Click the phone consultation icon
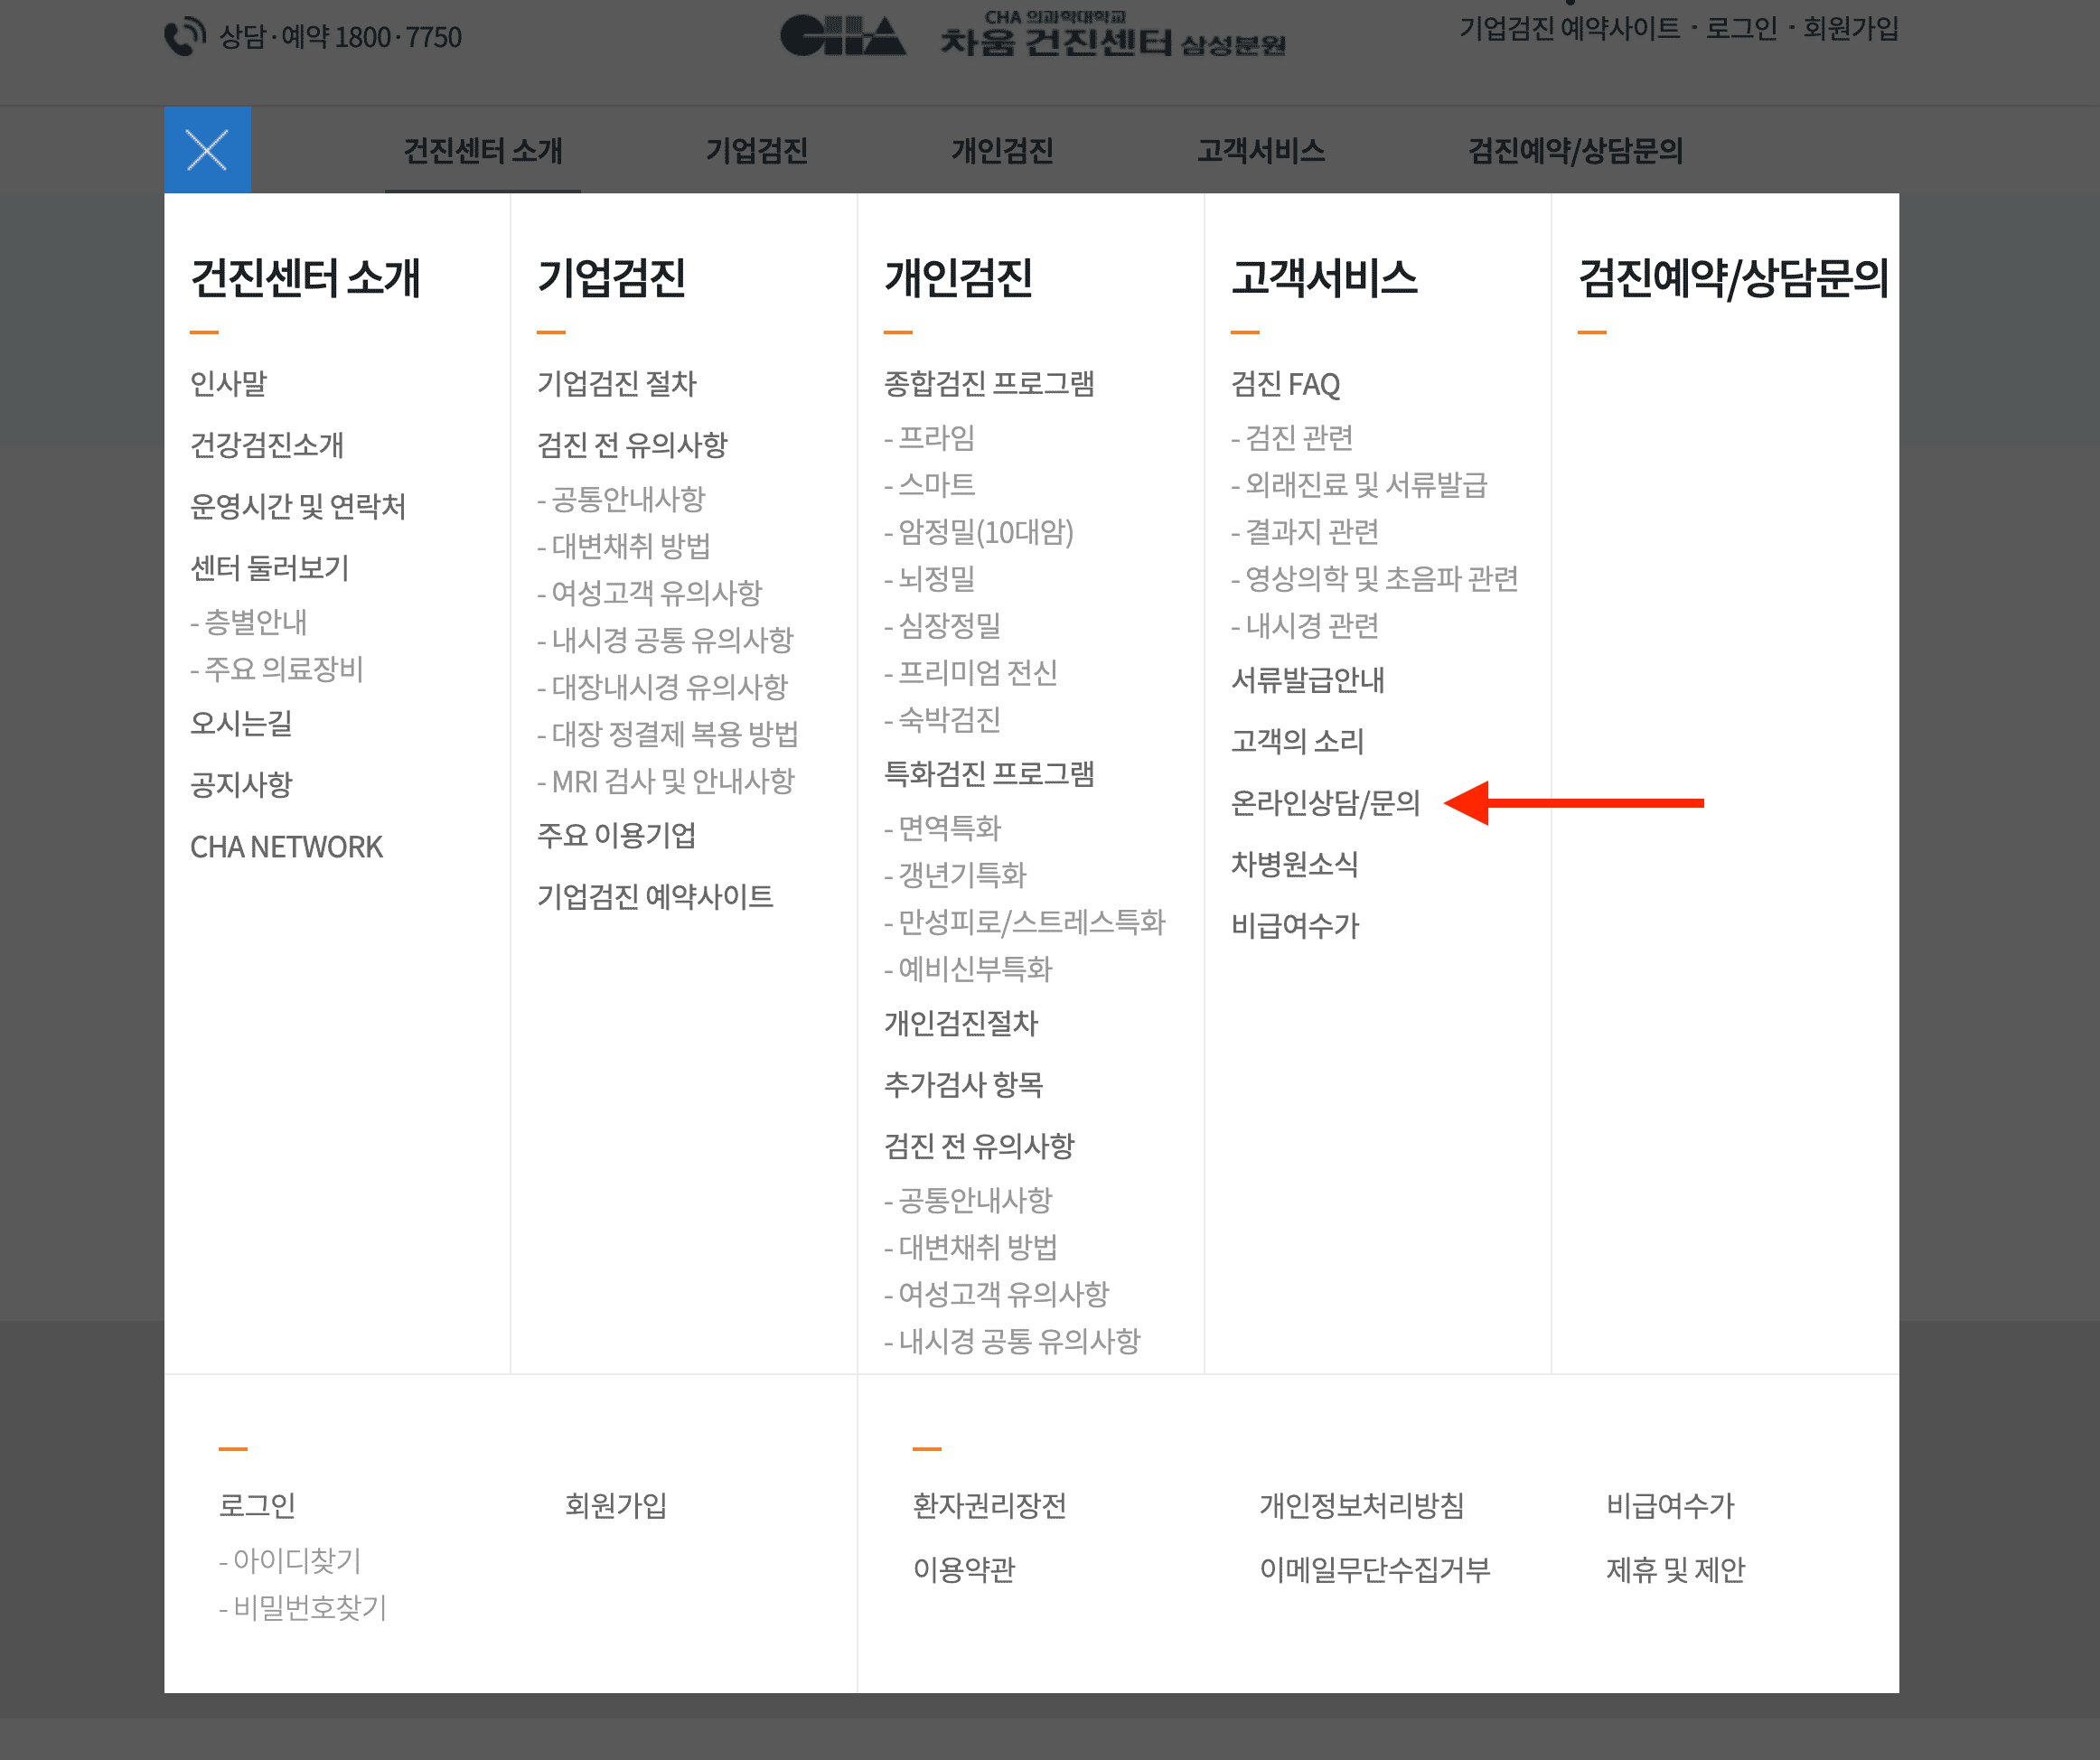Image resolution: width=2100 pixels, height=1760 pixels. (x=184, y=37)
